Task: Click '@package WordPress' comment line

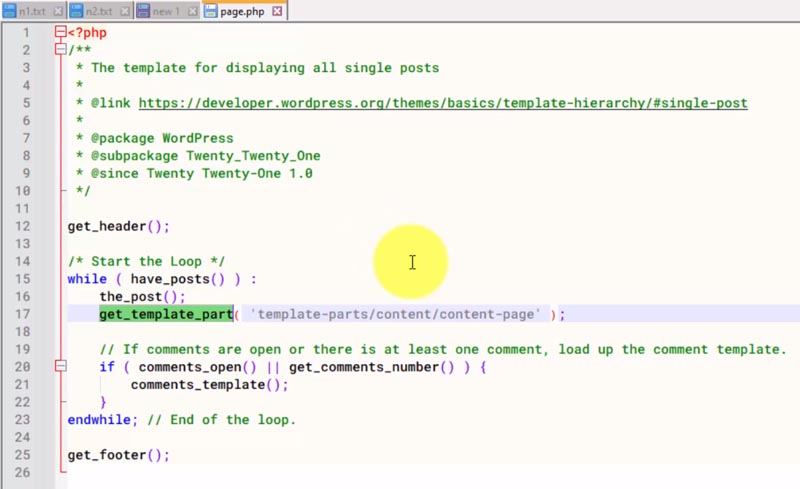Action: tap(155, 138)
